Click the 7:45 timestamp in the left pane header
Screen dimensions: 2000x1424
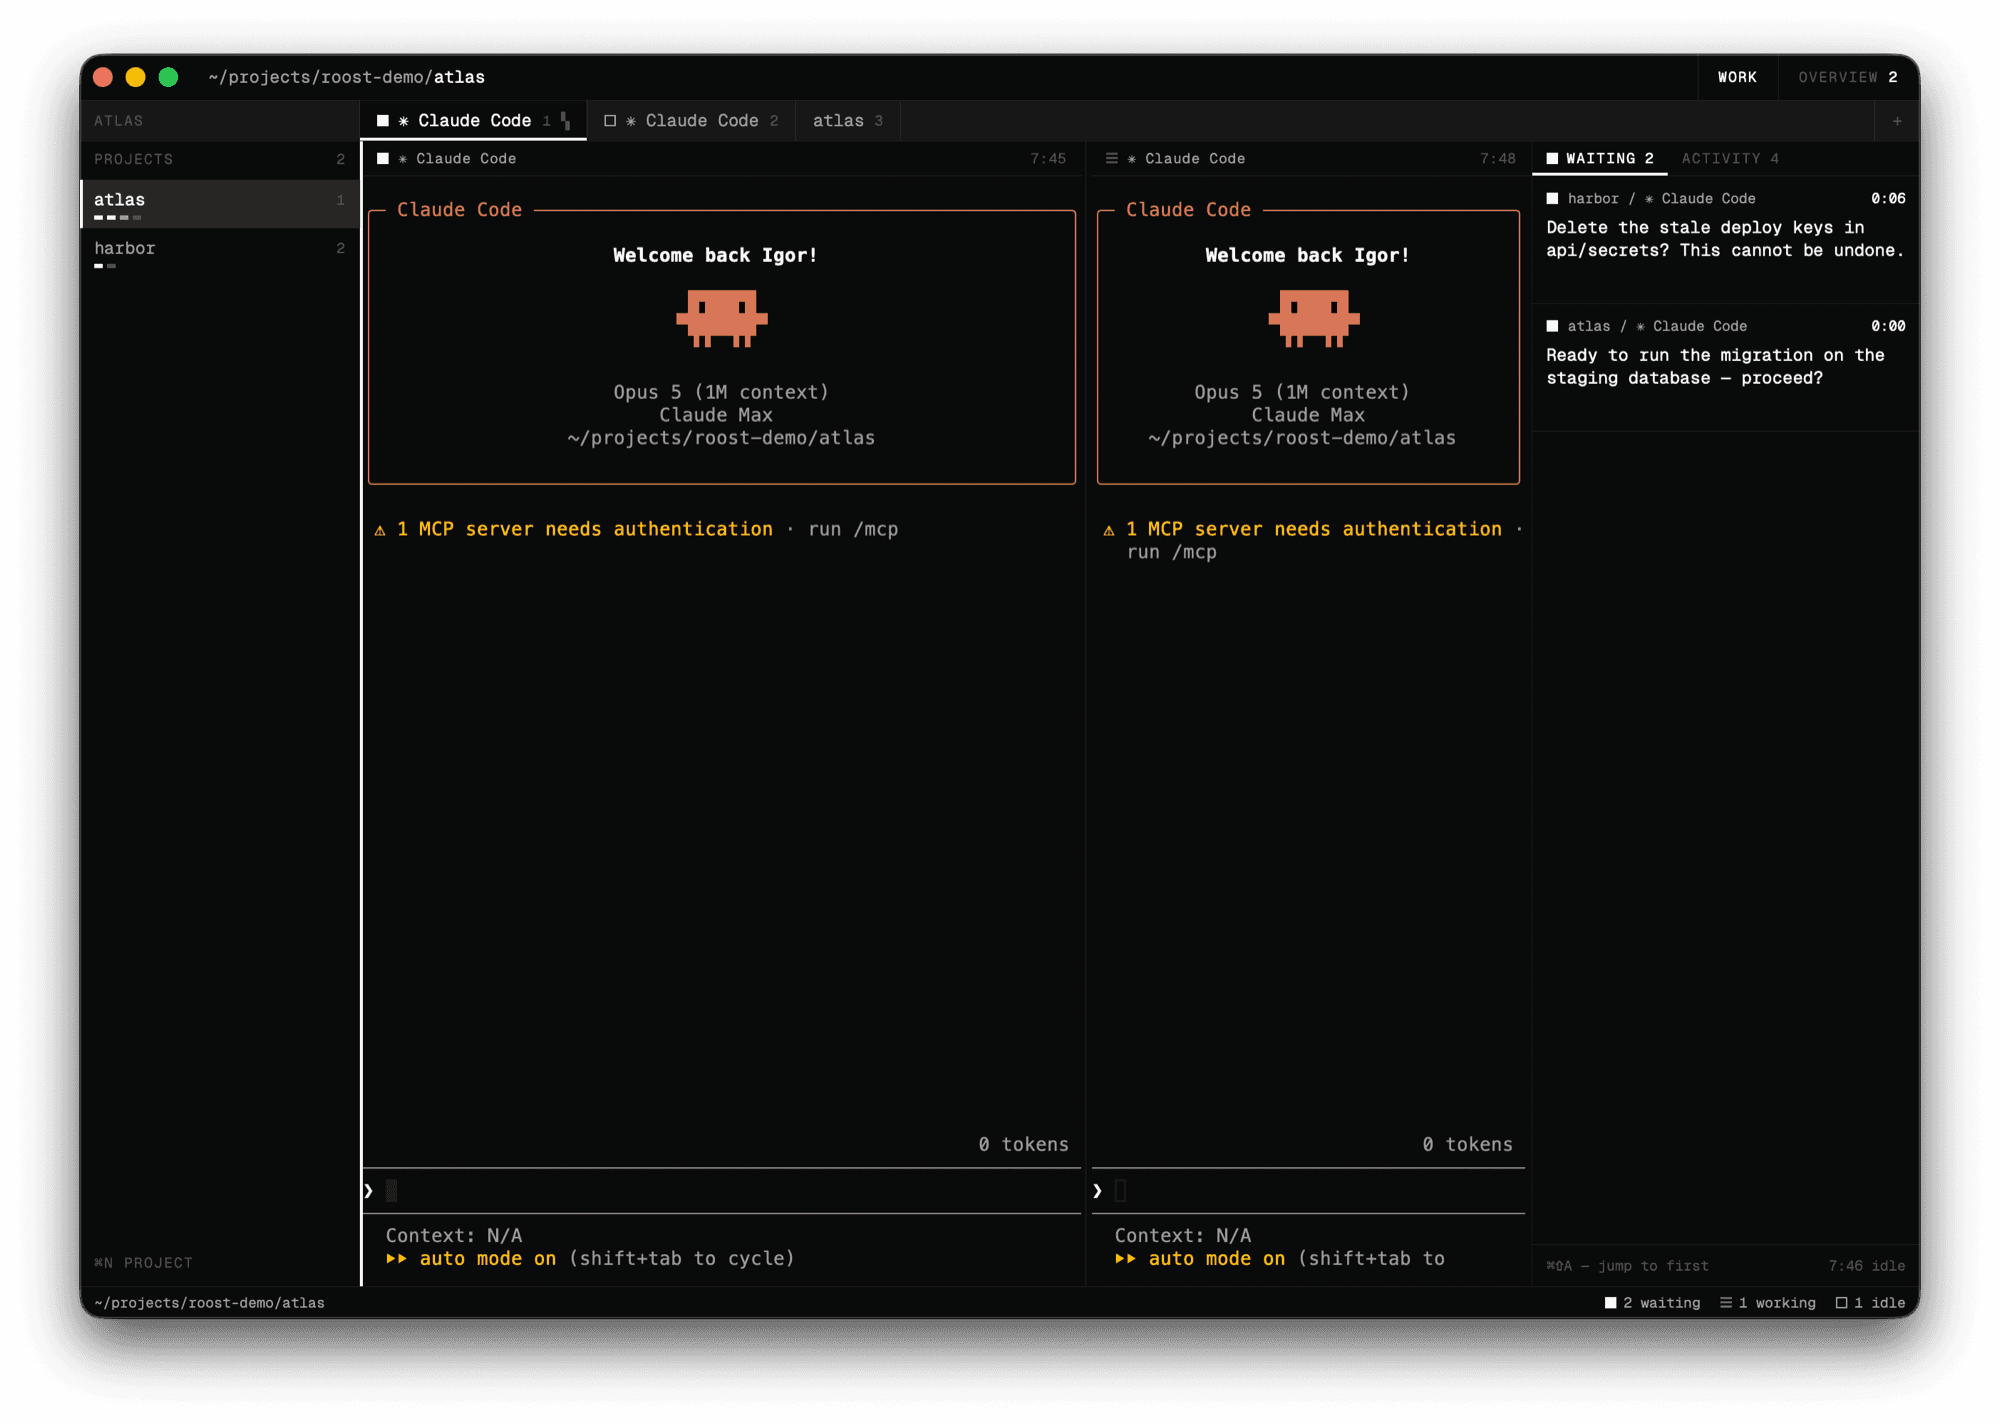coord(1048,158)
